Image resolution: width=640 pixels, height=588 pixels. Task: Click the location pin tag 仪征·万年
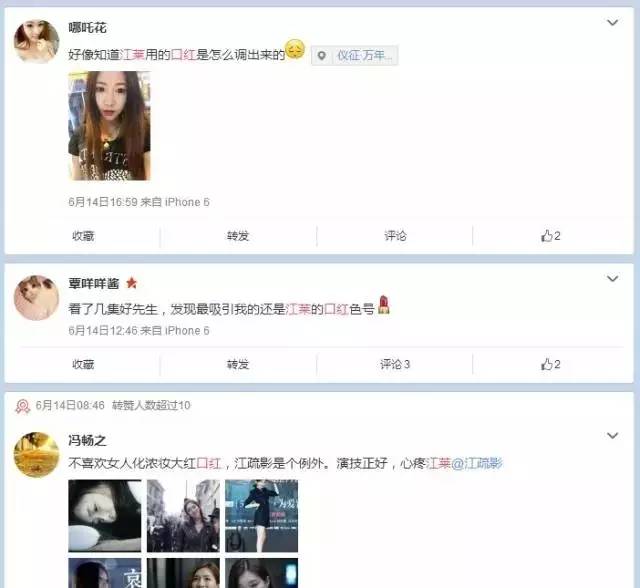(354, 55)
